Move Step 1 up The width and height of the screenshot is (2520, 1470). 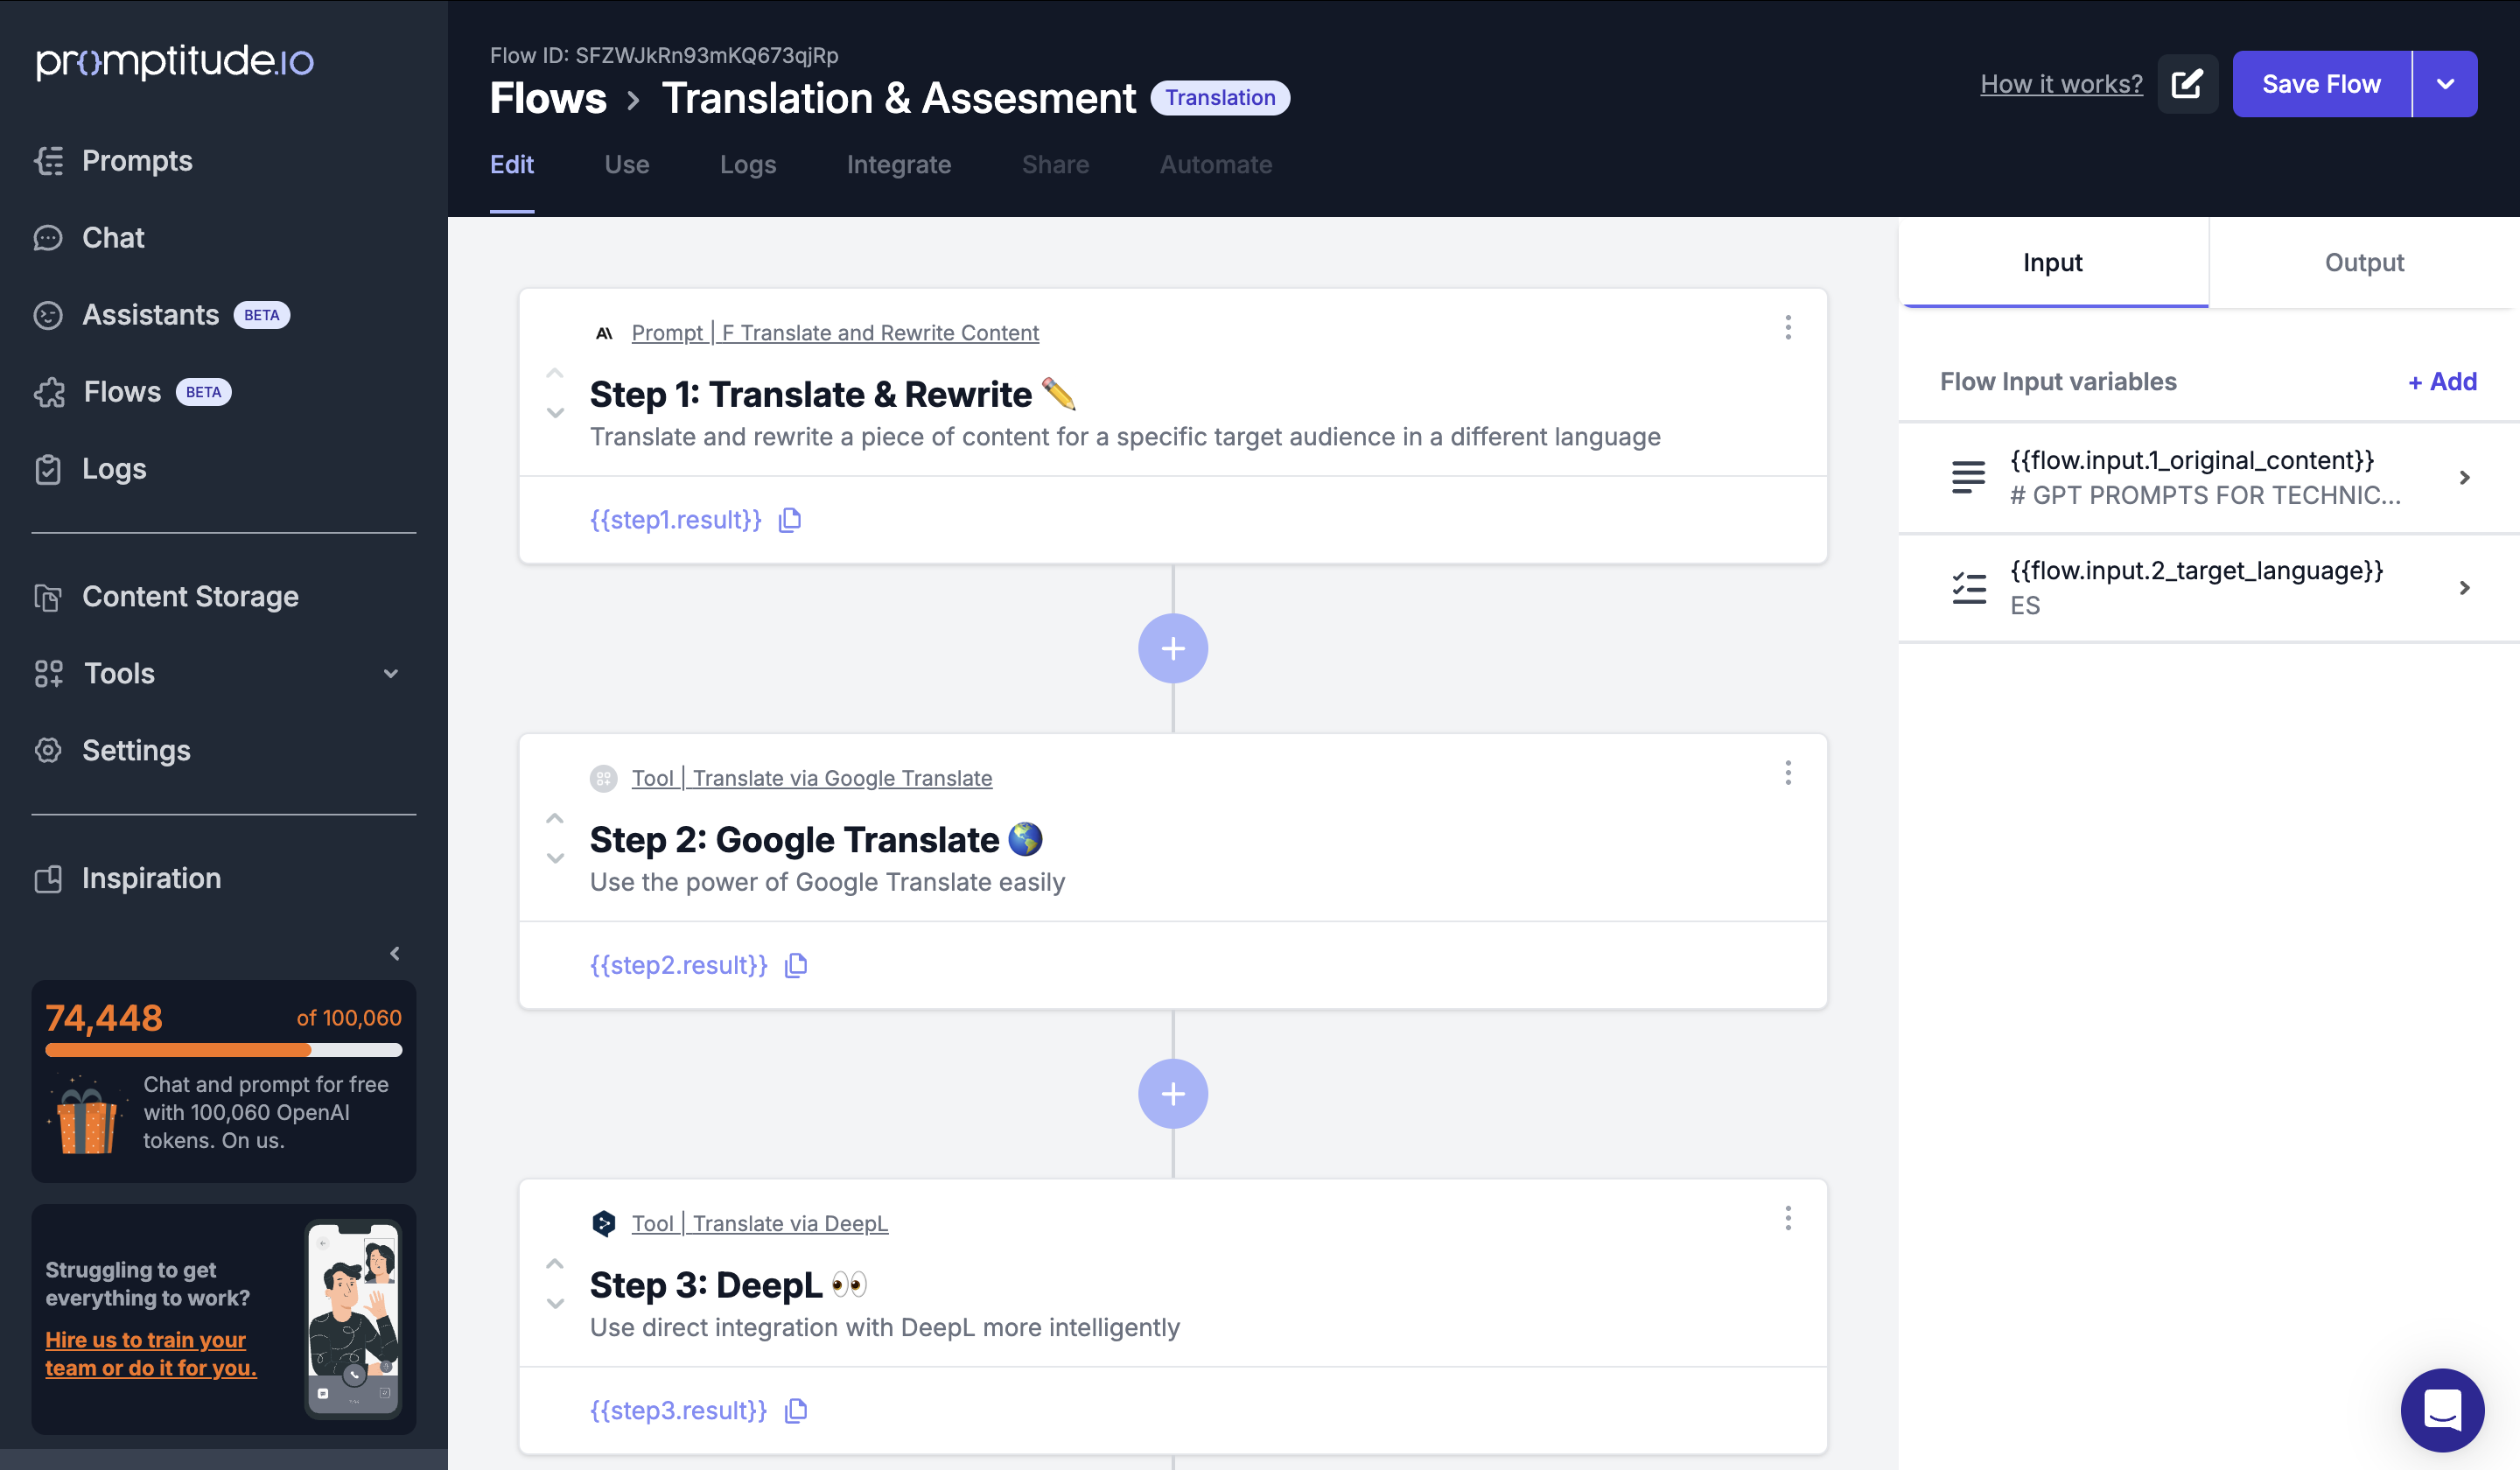pyautogui.click(x=555, y=374)
